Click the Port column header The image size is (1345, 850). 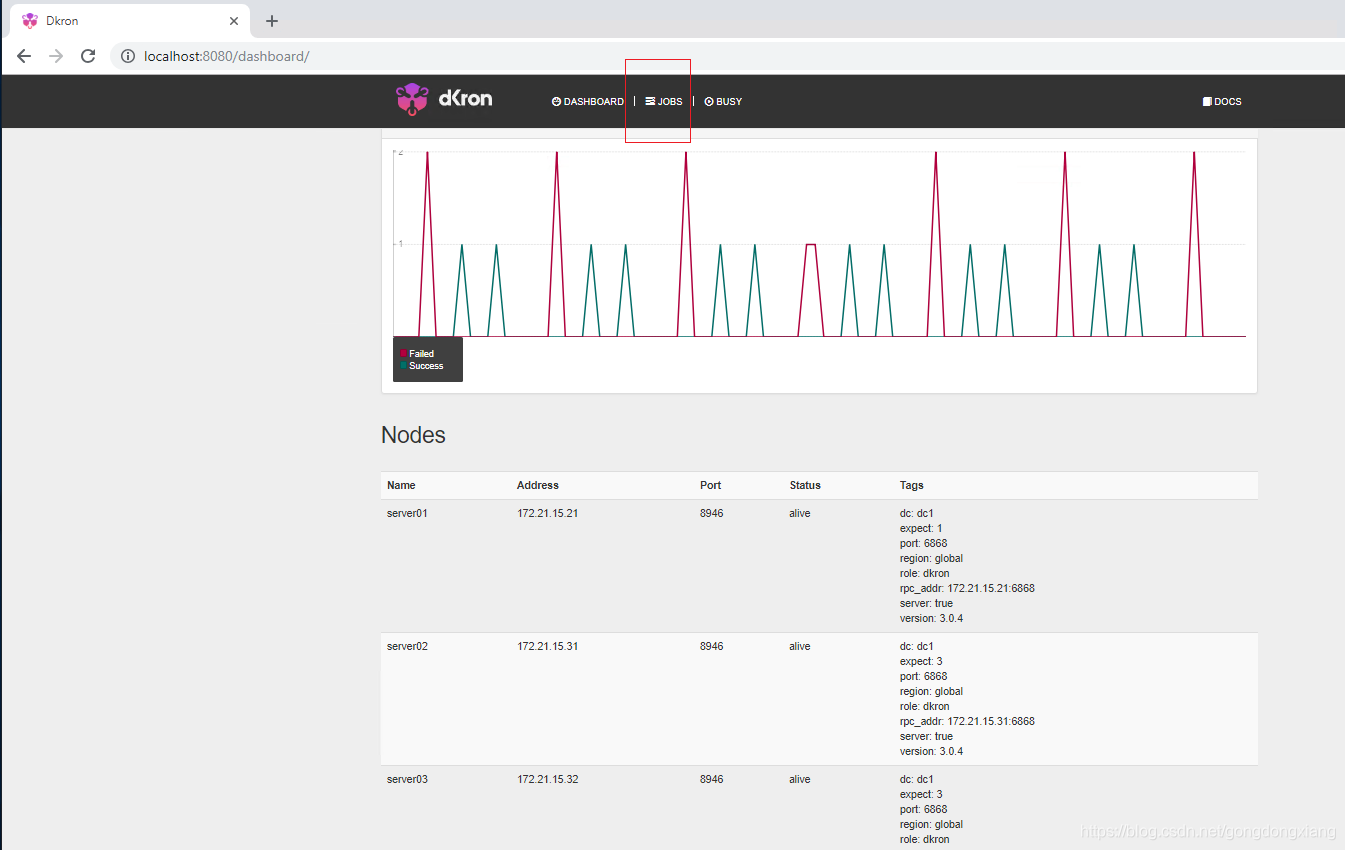tap(710, 485)
